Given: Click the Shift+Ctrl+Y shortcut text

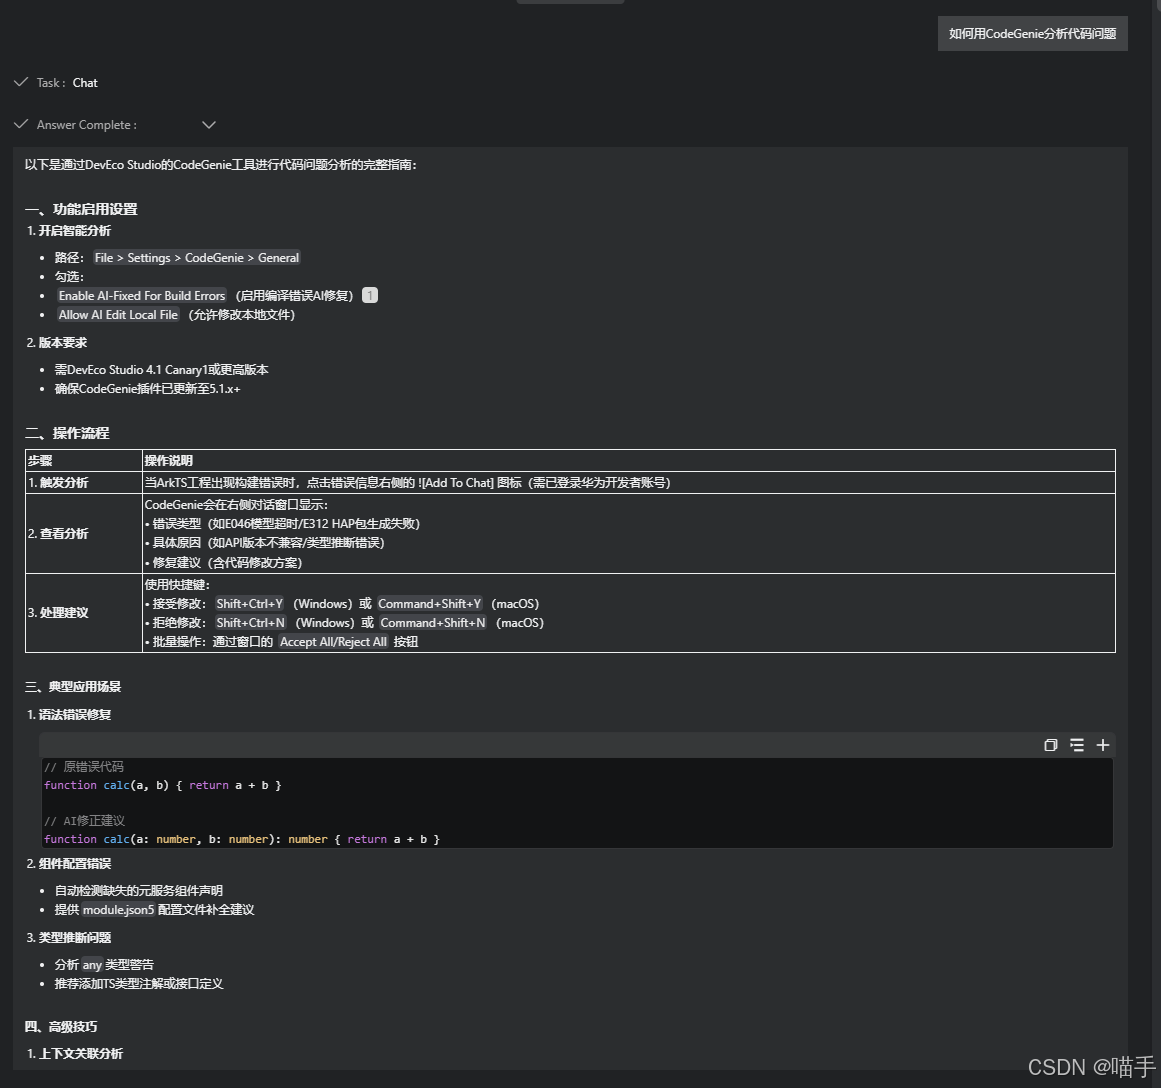Looking at the screenshot, I should pyautogui.click(x=250, y=604).
